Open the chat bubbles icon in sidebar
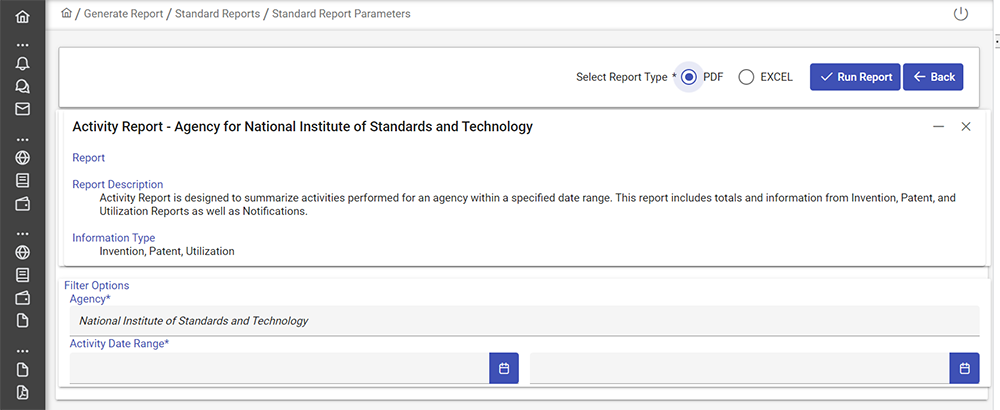 pos(22,86)
